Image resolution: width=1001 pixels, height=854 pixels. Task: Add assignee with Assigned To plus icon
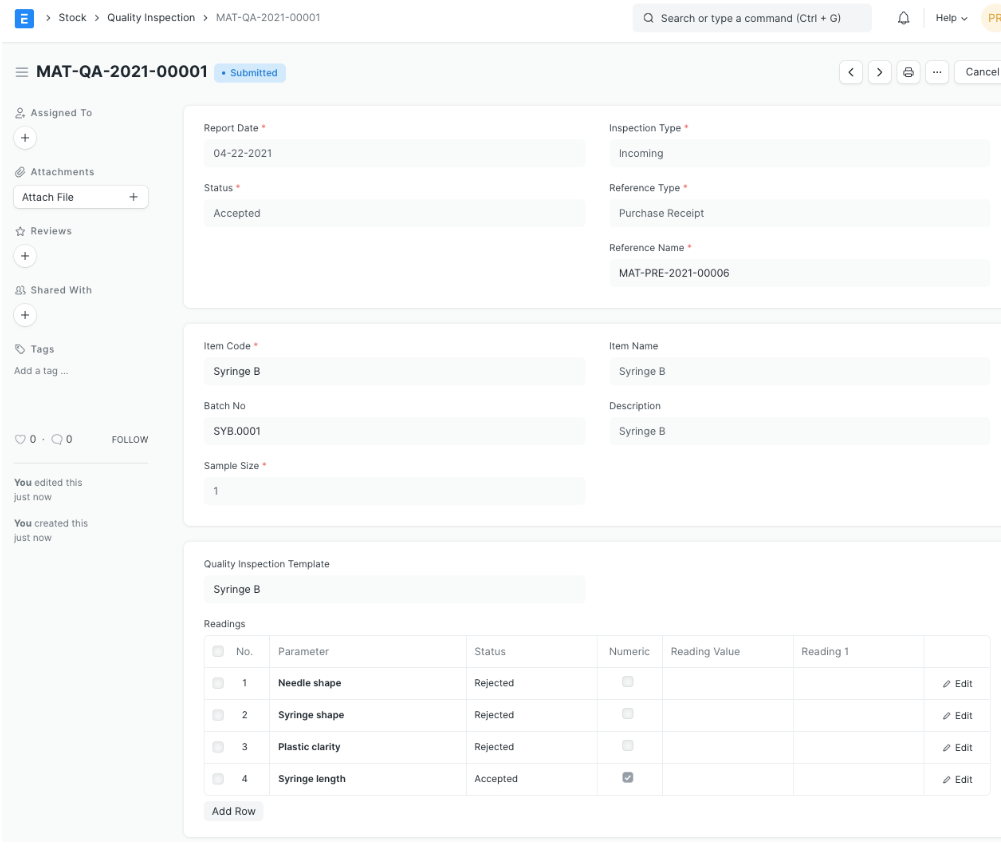point(25,138)
